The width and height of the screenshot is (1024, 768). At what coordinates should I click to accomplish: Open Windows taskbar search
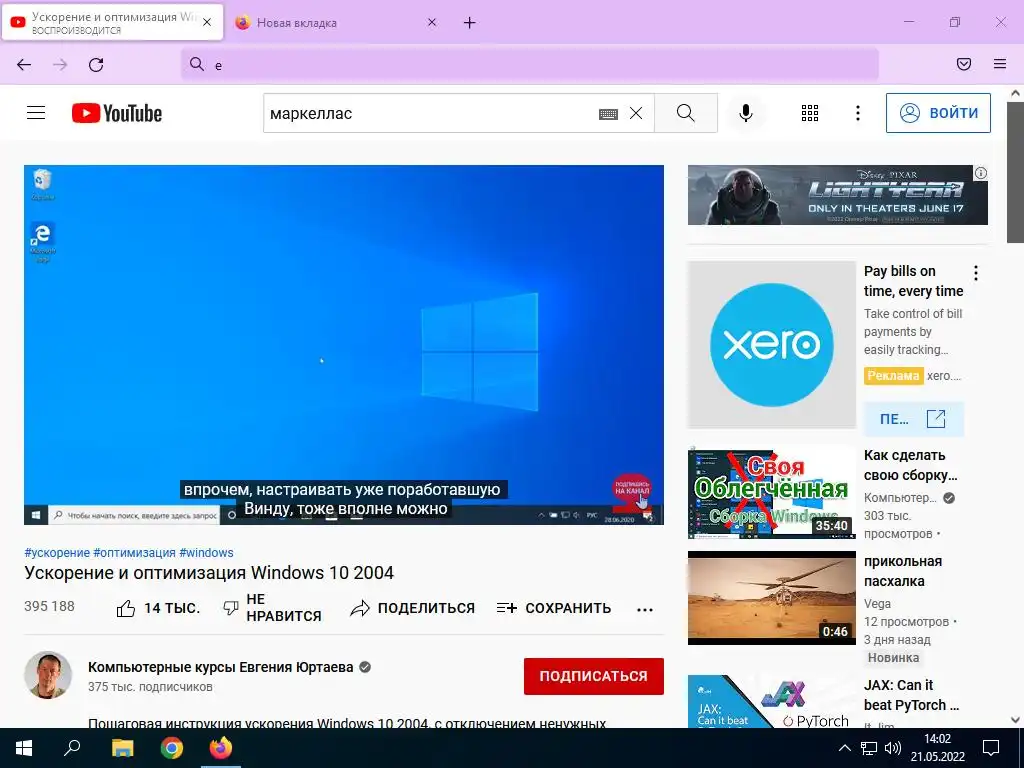point(72,748)
